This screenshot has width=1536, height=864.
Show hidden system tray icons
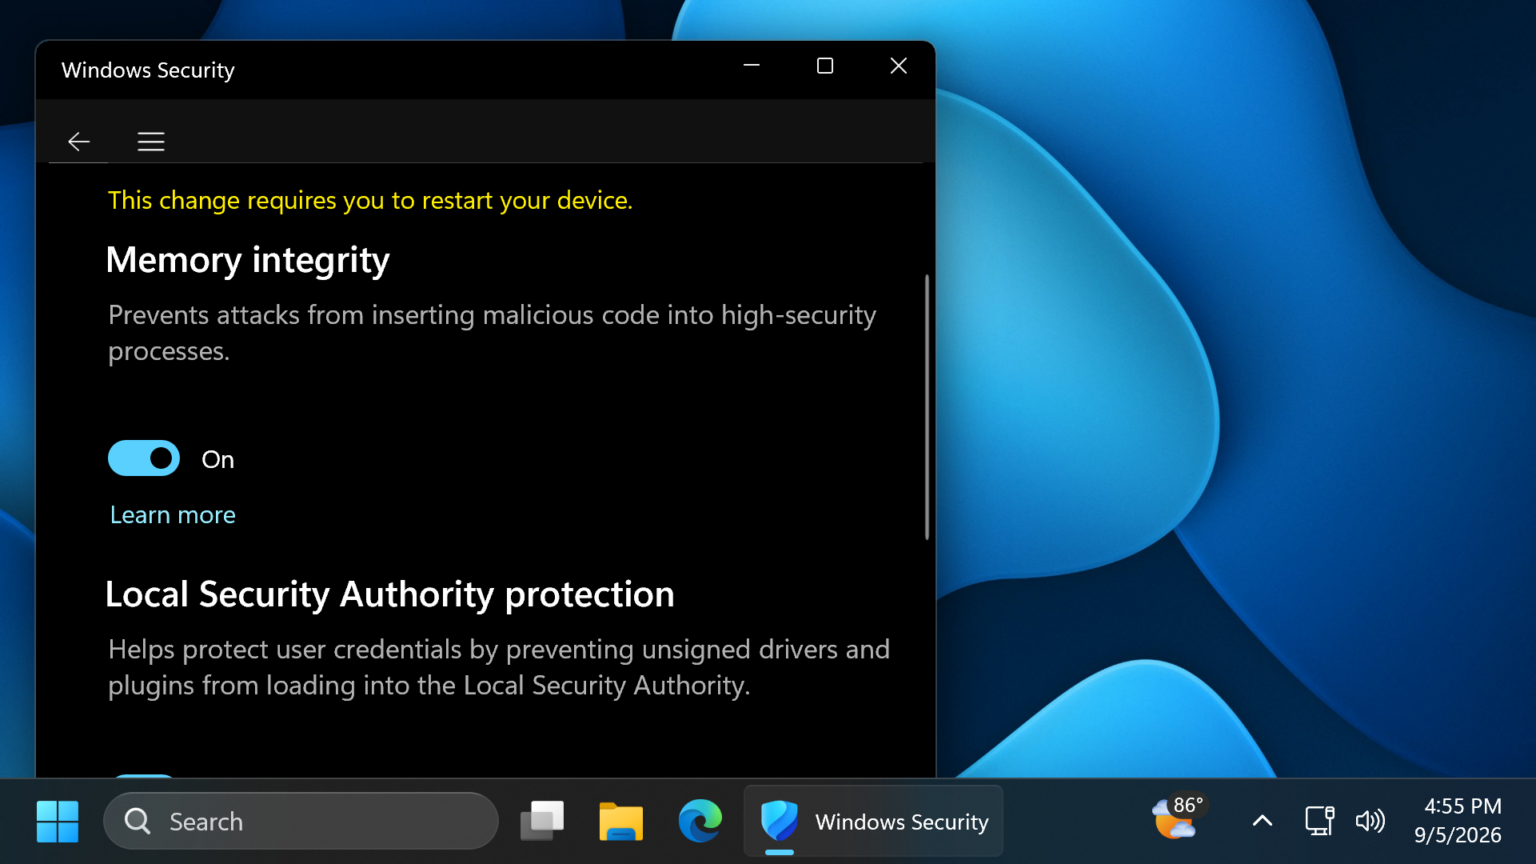[x=1262, y=822]
